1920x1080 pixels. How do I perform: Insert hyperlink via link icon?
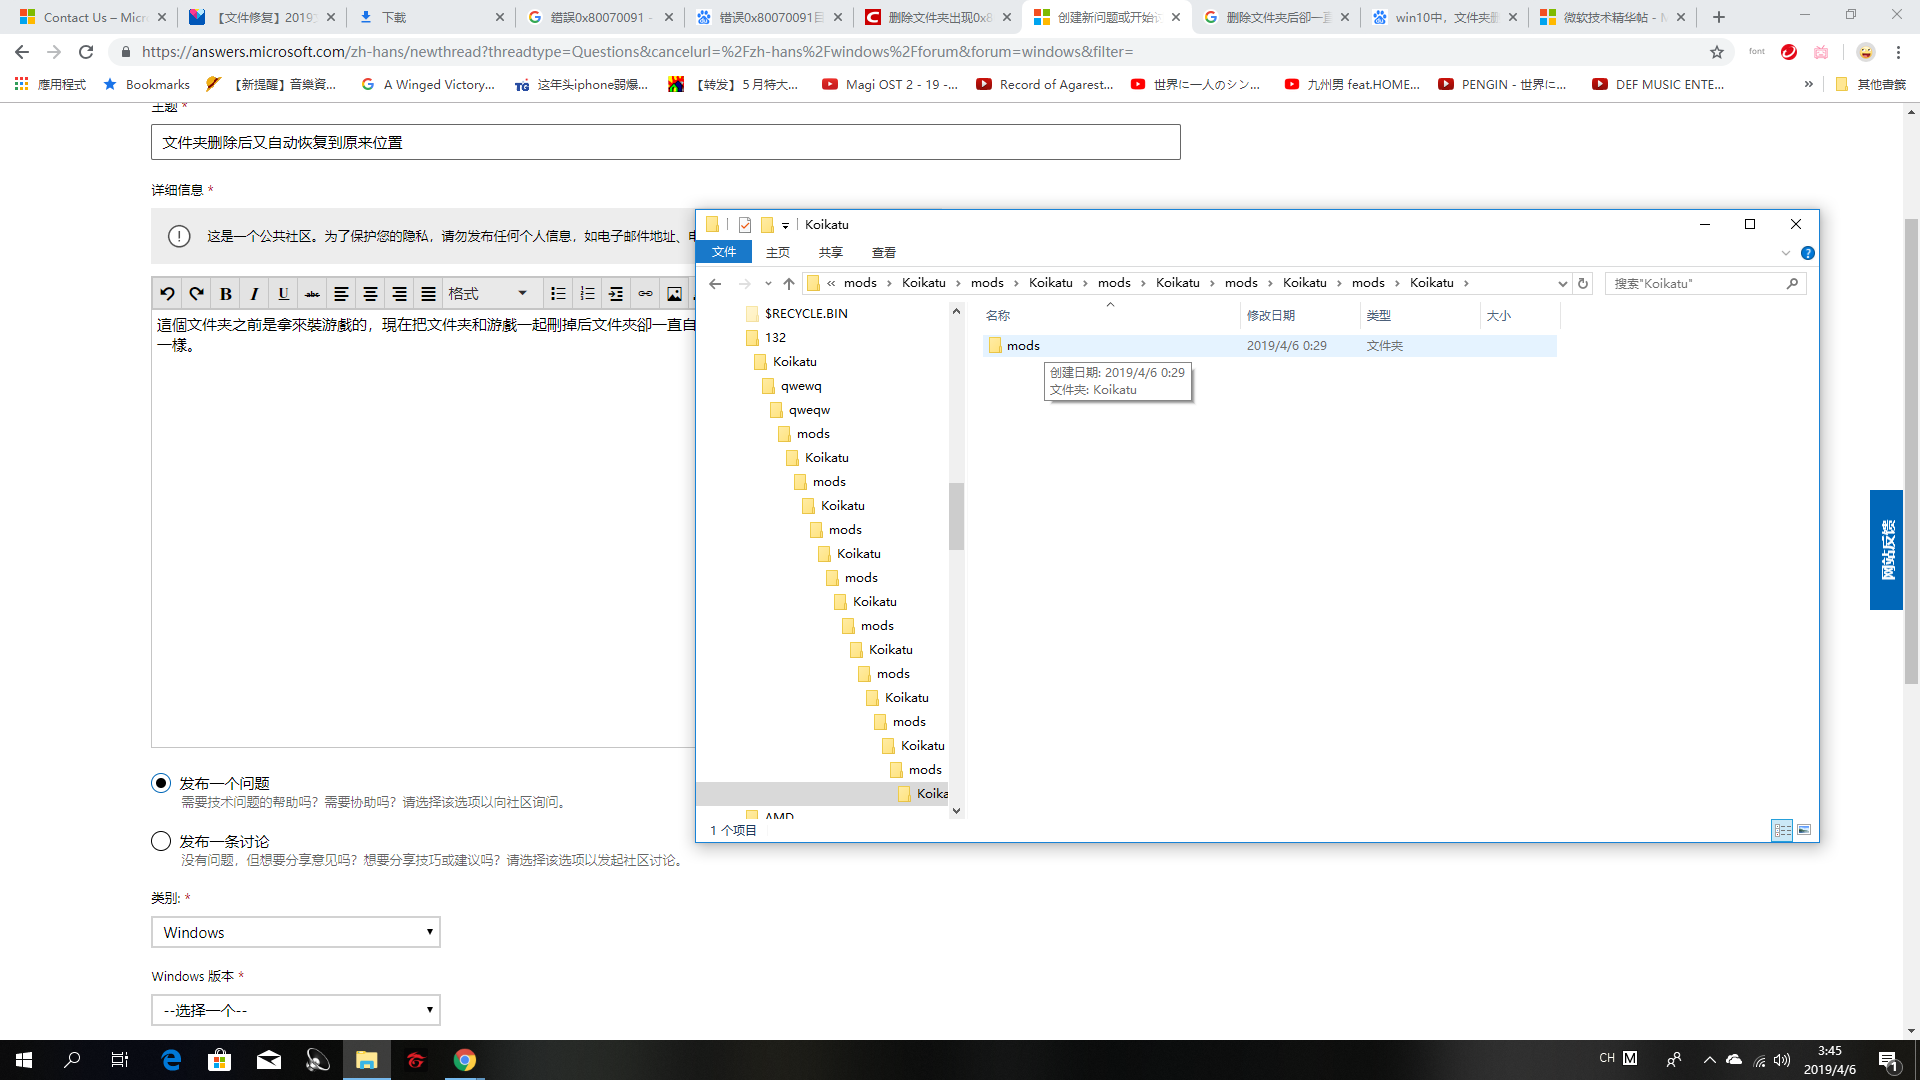click(645, 293)
